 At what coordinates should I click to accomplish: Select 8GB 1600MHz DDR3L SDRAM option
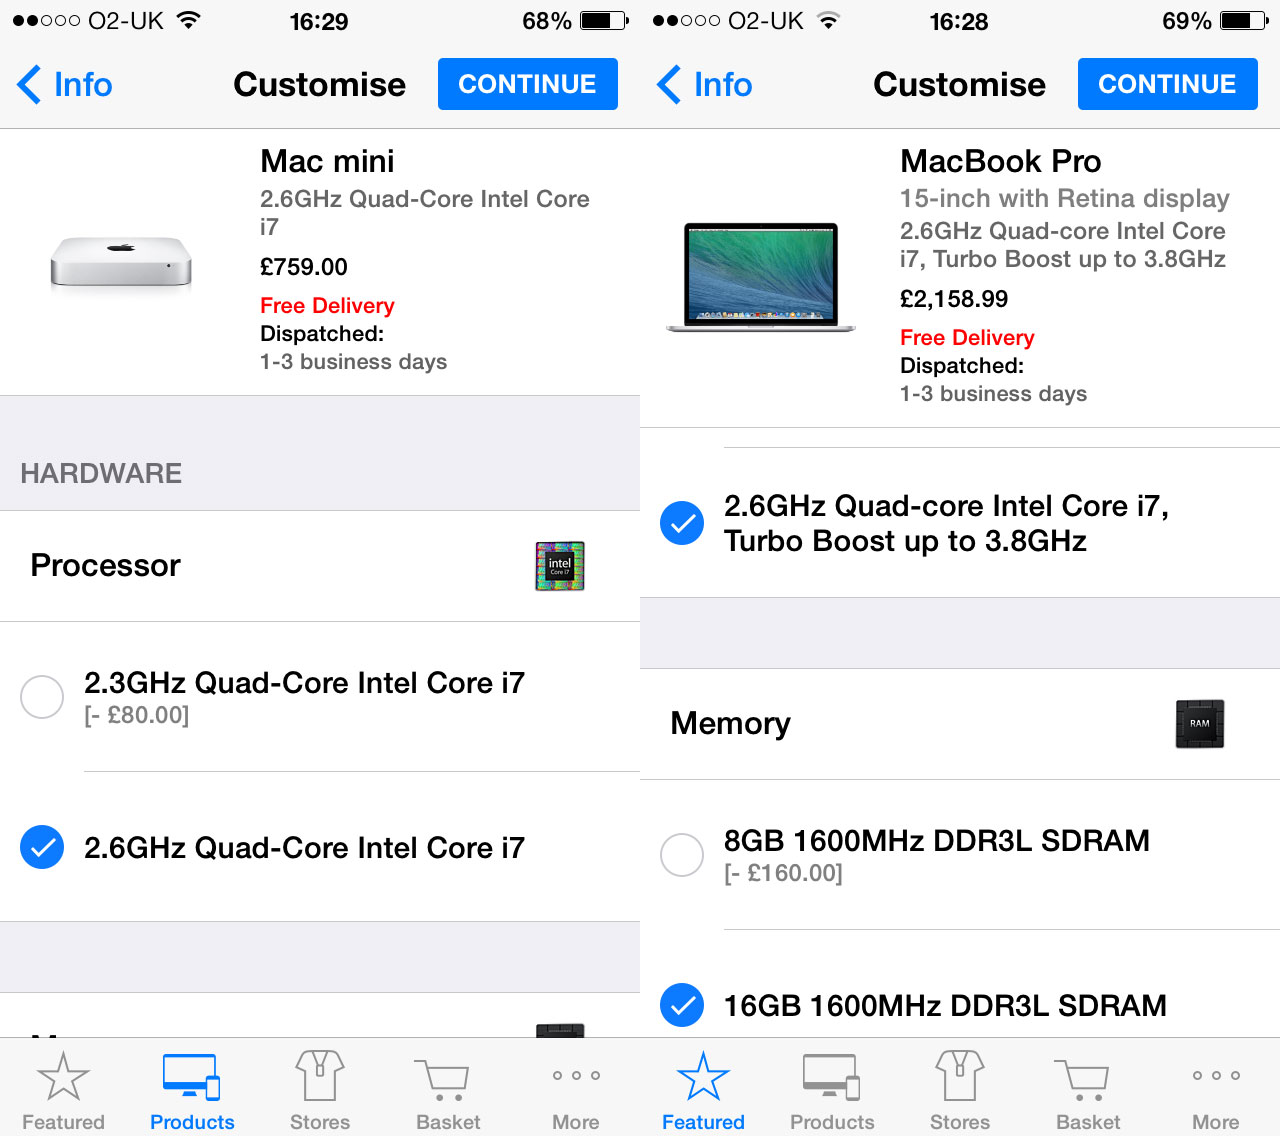point(960,855)
